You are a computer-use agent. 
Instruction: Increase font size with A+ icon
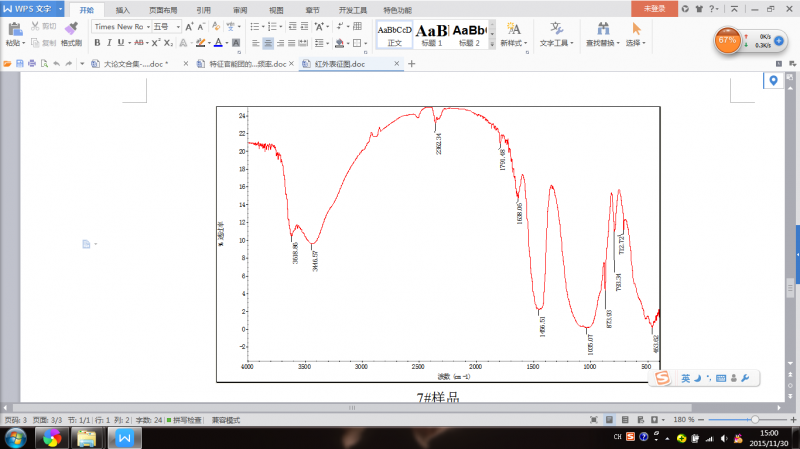[x=189, y=27]
